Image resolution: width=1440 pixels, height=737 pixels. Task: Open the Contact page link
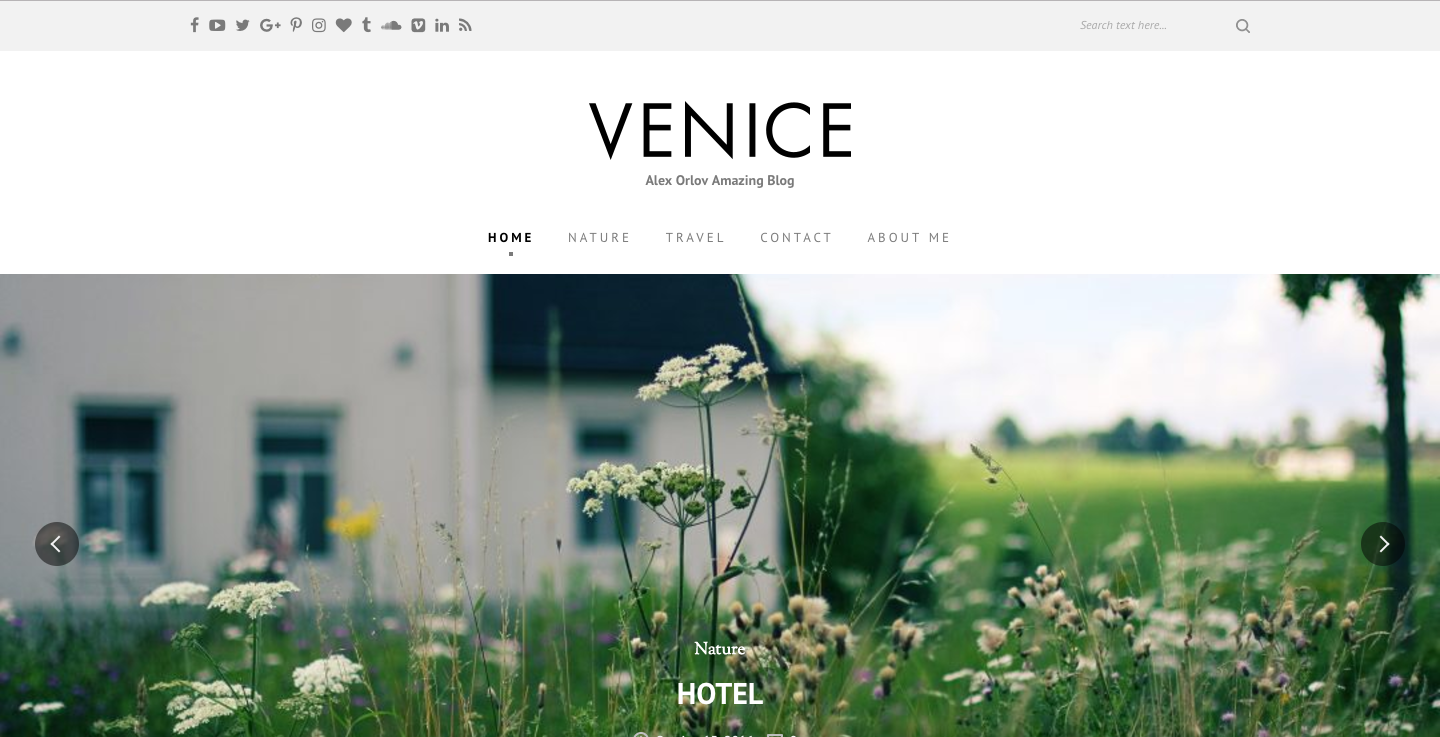[x=796, y=238]
